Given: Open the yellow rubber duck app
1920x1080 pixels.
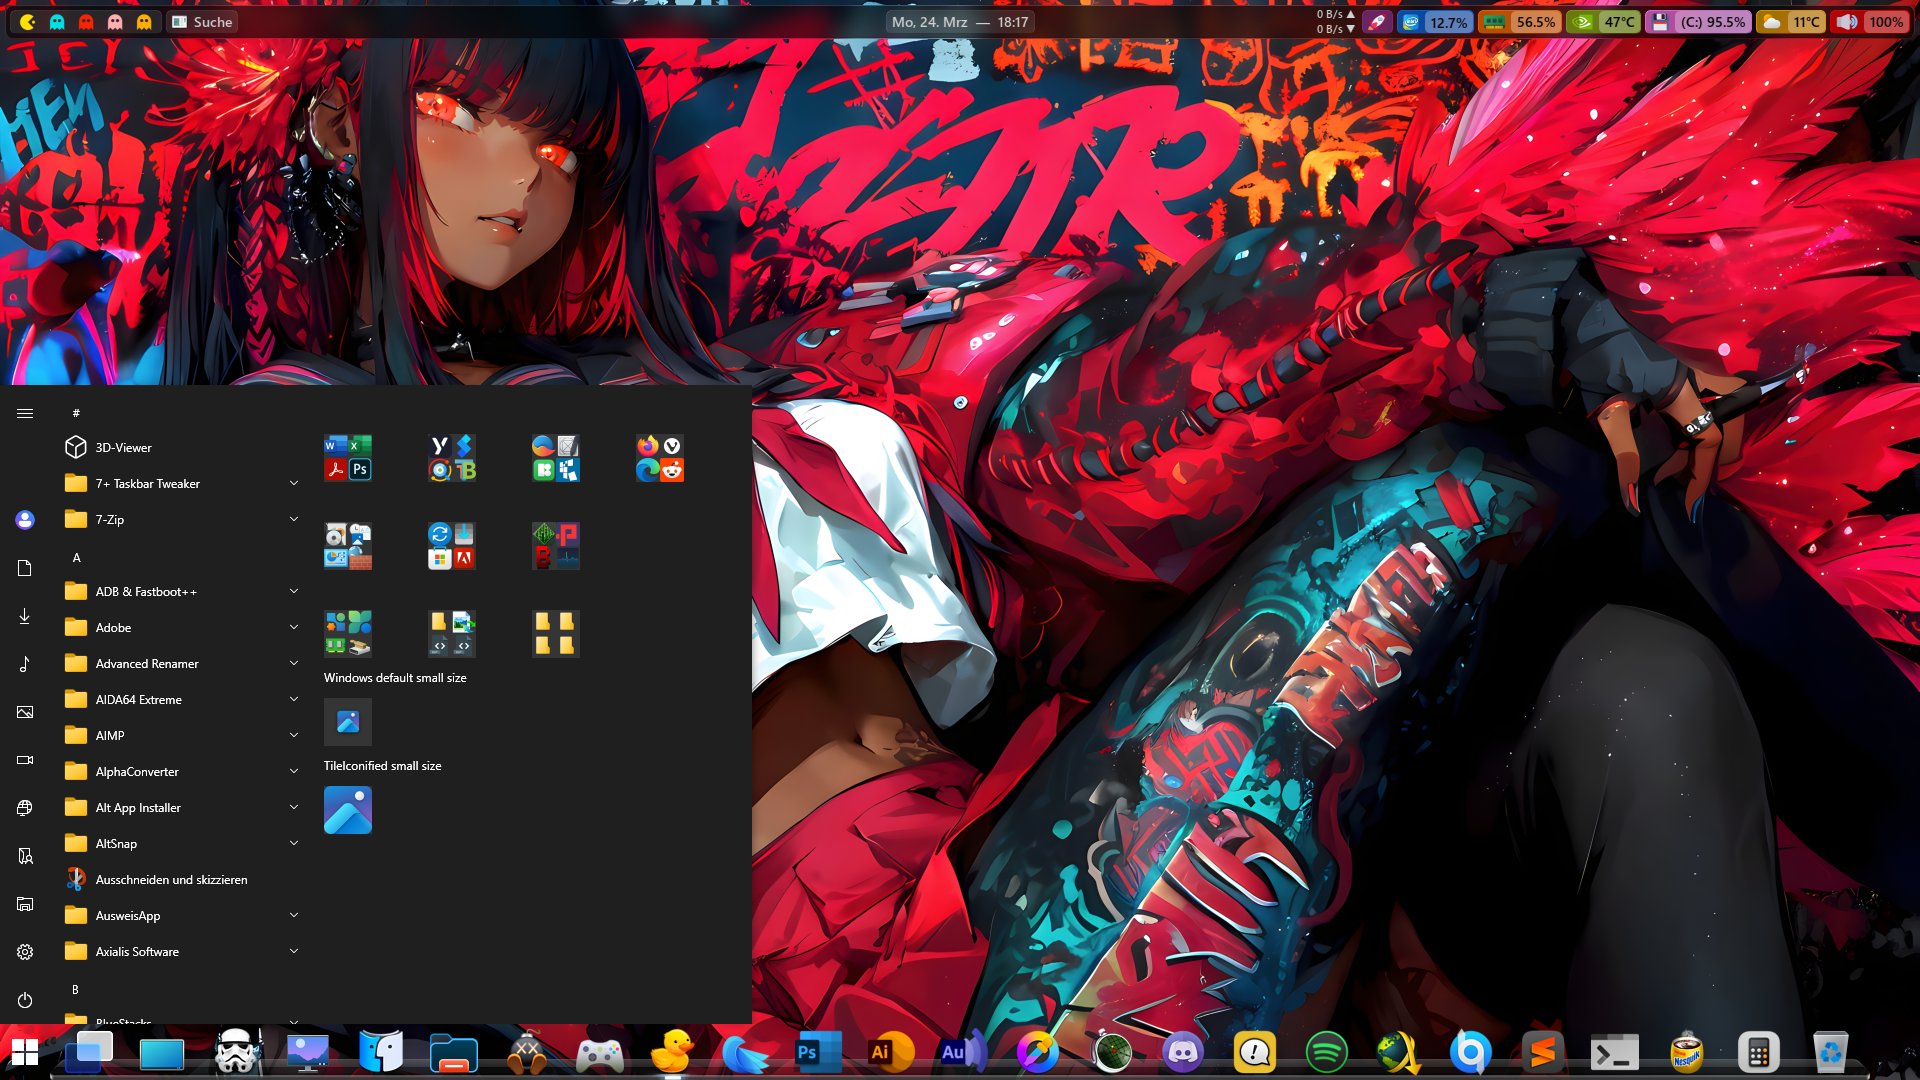Looking at the screenshot, I should [x=672, y=1052].
